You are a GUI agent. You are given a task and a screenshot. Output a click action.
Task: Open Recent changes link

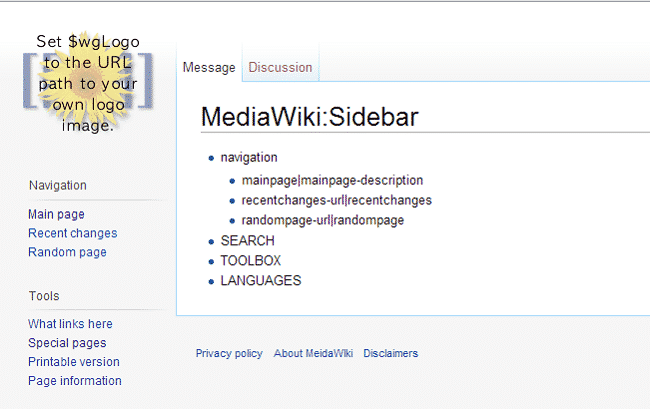[x=72, y=233]
